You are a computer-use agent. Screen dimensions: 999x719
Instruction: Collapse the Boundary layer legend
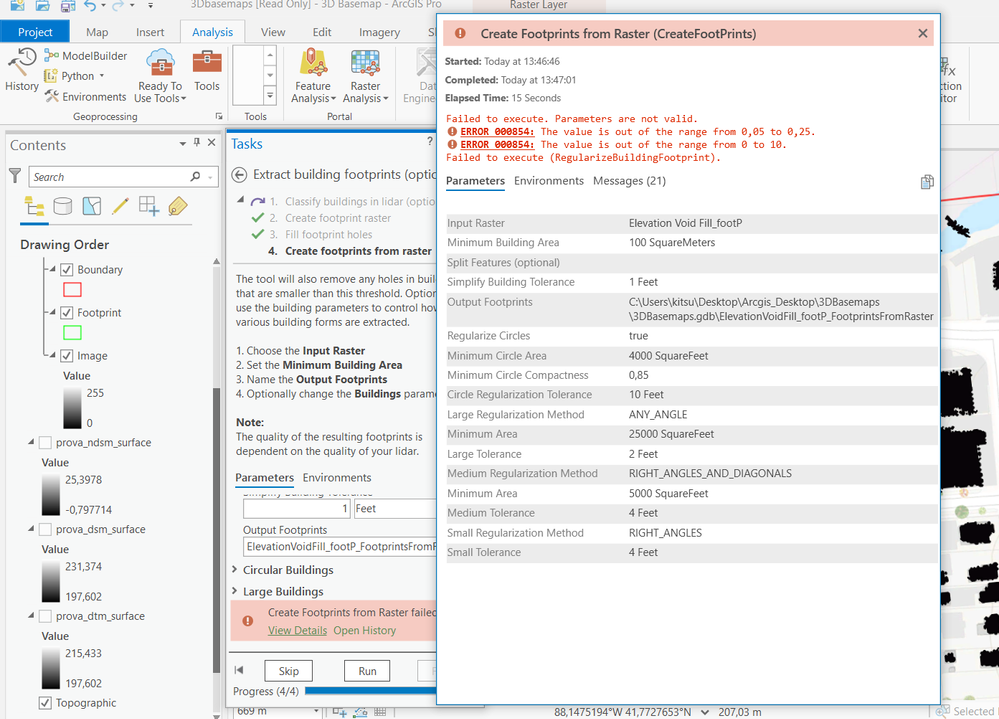[53, 269]
